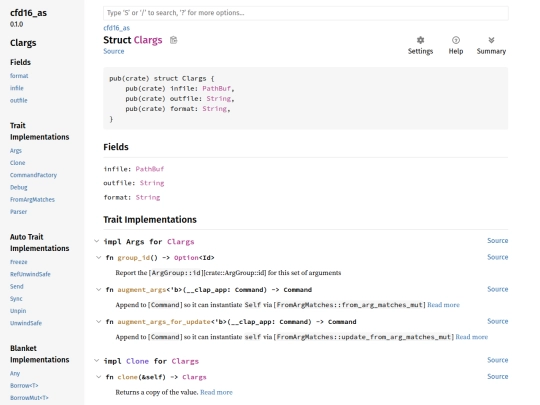Open Source link for clone function

[498, 377]
